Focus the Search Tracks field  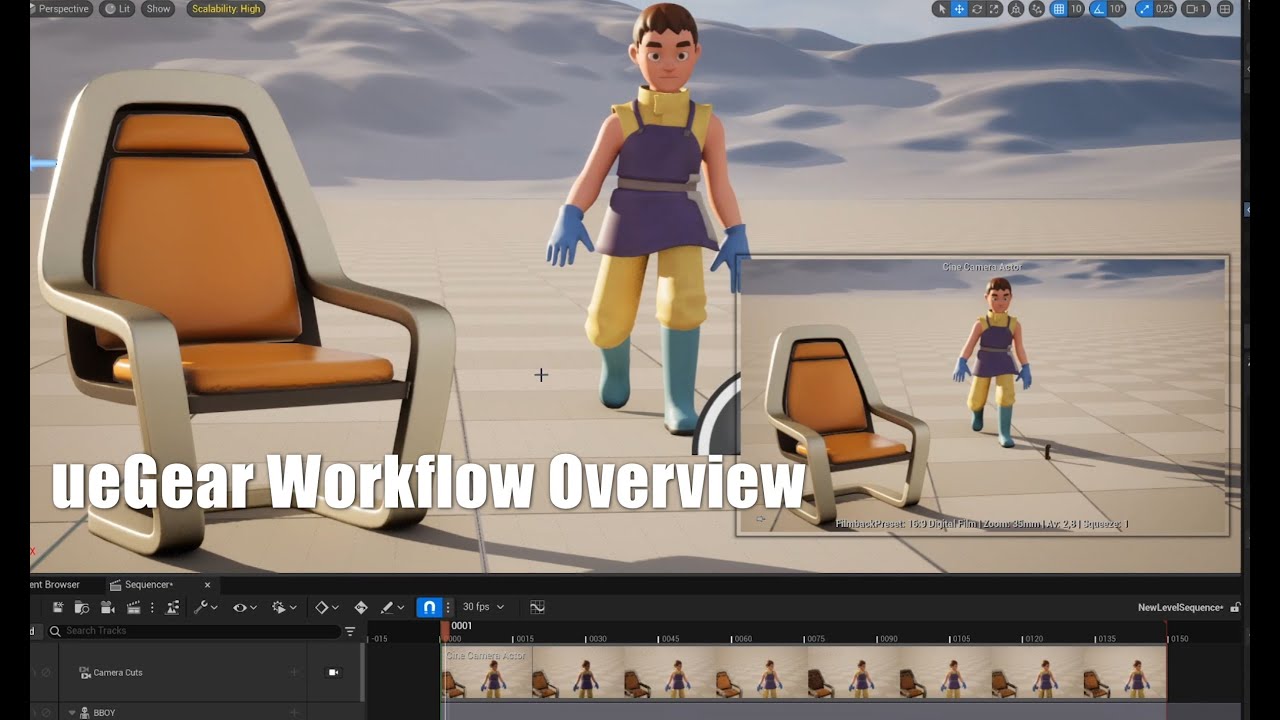coord(193,631)
